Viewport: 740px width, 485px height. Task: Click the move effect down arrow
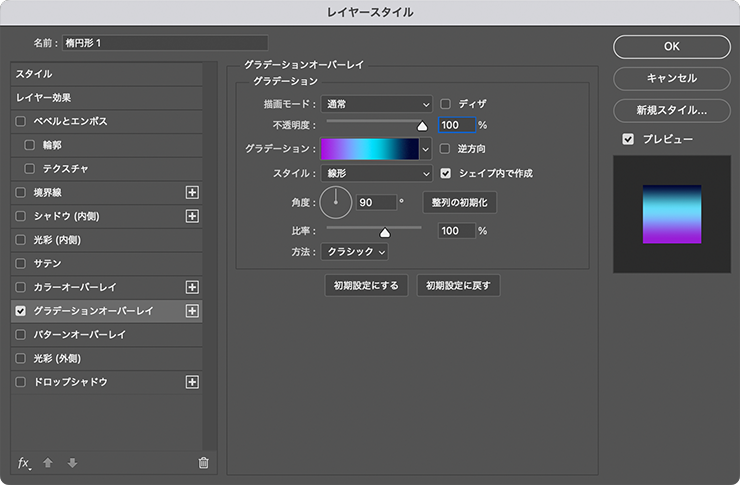[72, 462]
